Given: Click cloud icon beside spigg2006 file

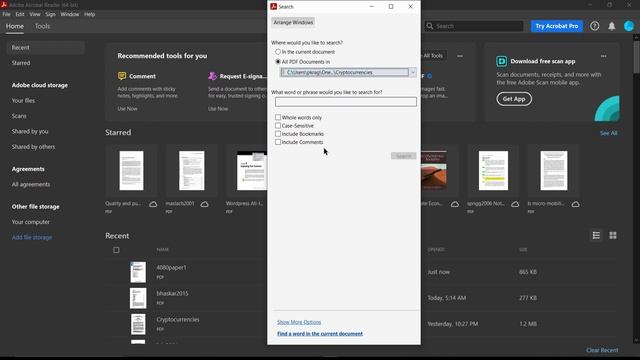Looking at the screenshot, I should [x=515, y=204].
